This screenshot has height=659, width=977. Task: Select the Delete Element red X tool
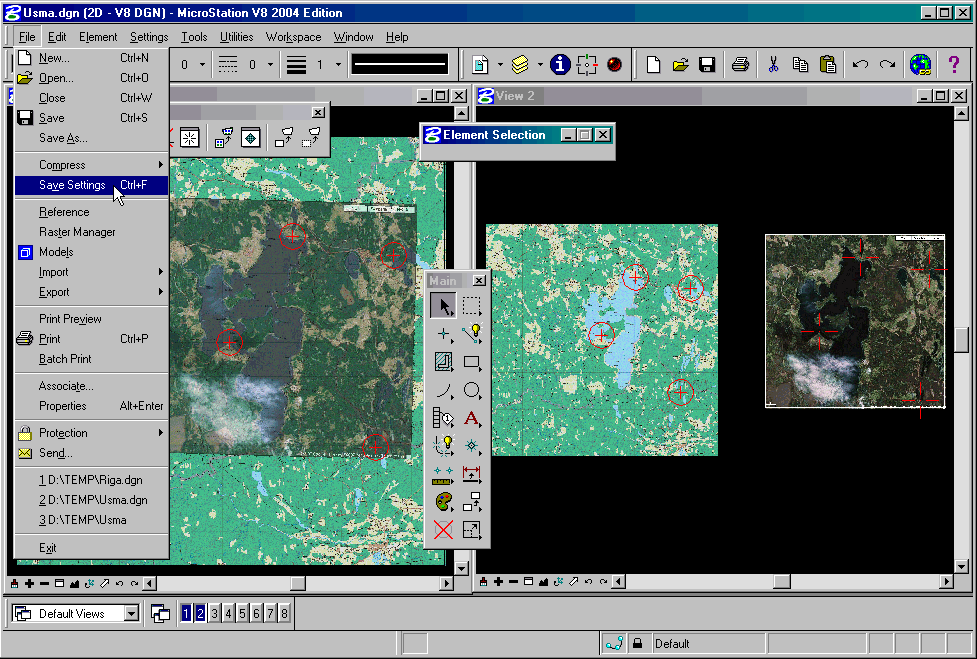click(443, 530)
